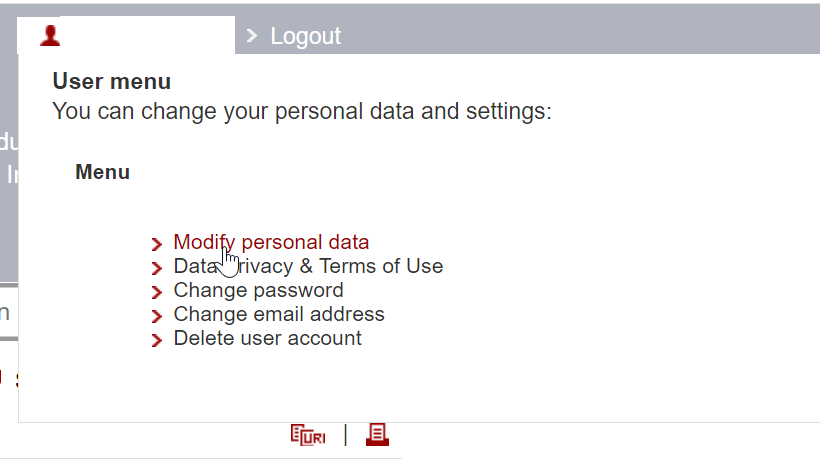Select Delete user account

[267, 338]
